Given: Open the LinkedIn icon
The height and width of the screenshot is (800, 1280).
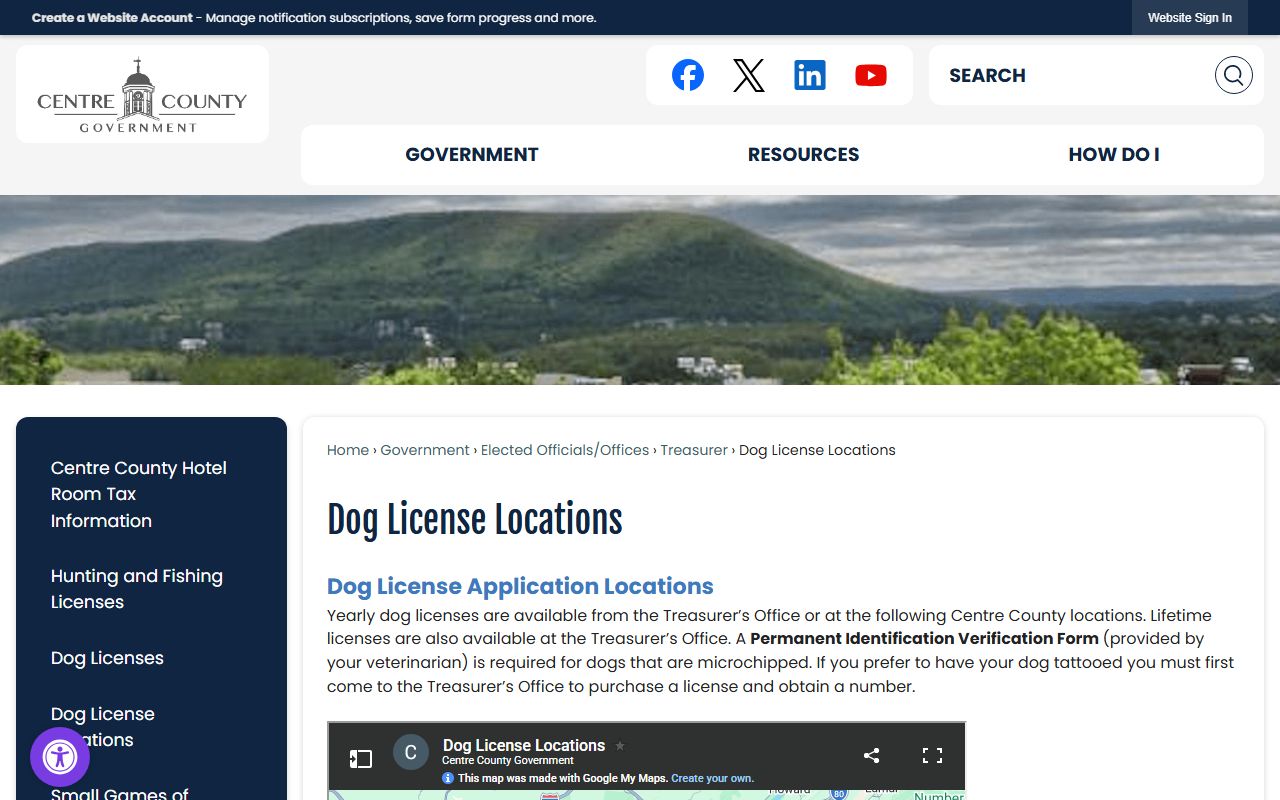Looking at the screenshot, I should pos(810,75).
